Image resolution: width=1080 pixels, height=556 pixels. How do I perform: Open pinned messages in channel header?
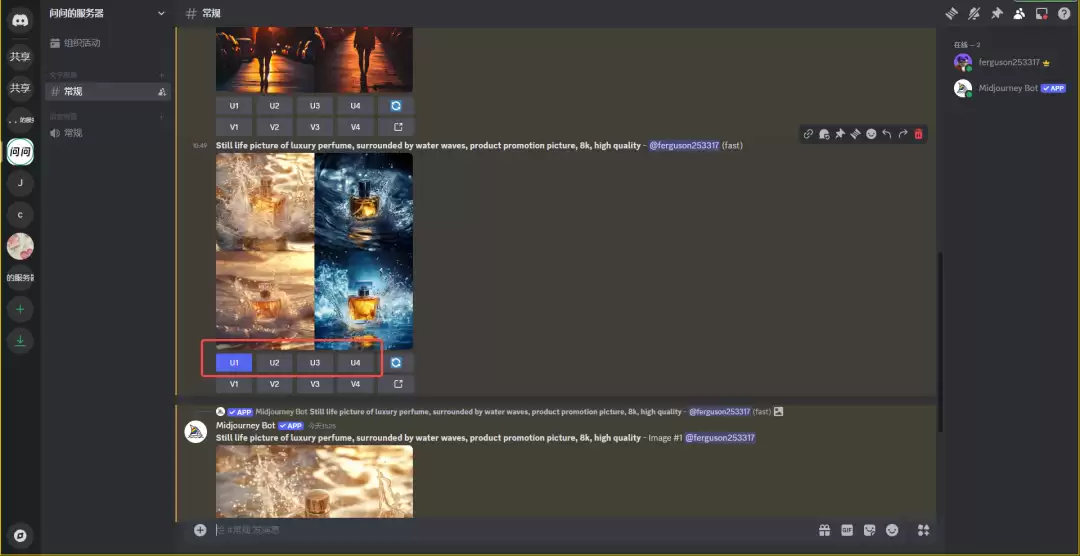tap(996, 13)
